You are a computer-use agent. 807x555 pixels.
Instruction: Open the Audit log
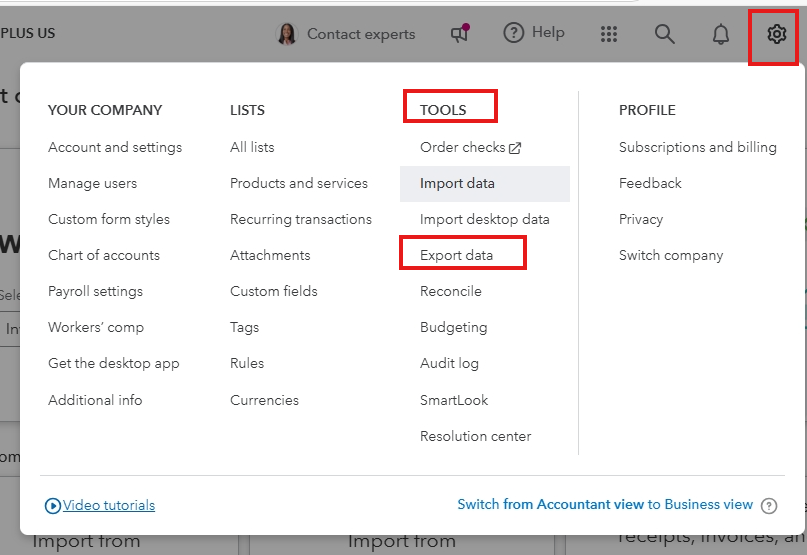tap(449, 363)
